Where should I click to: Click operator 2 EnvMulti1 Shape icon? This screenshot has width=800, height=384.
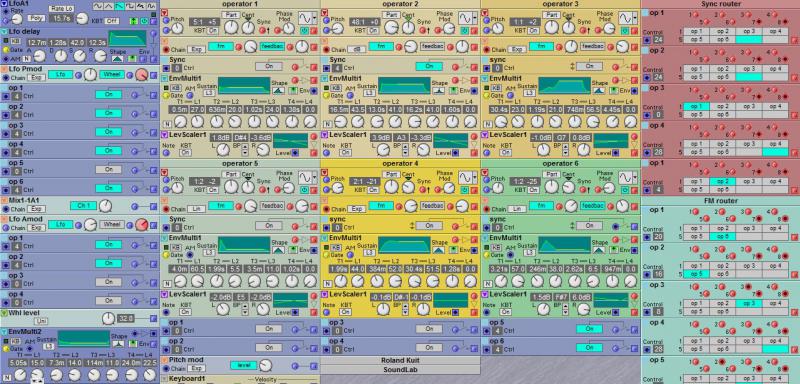439,90
